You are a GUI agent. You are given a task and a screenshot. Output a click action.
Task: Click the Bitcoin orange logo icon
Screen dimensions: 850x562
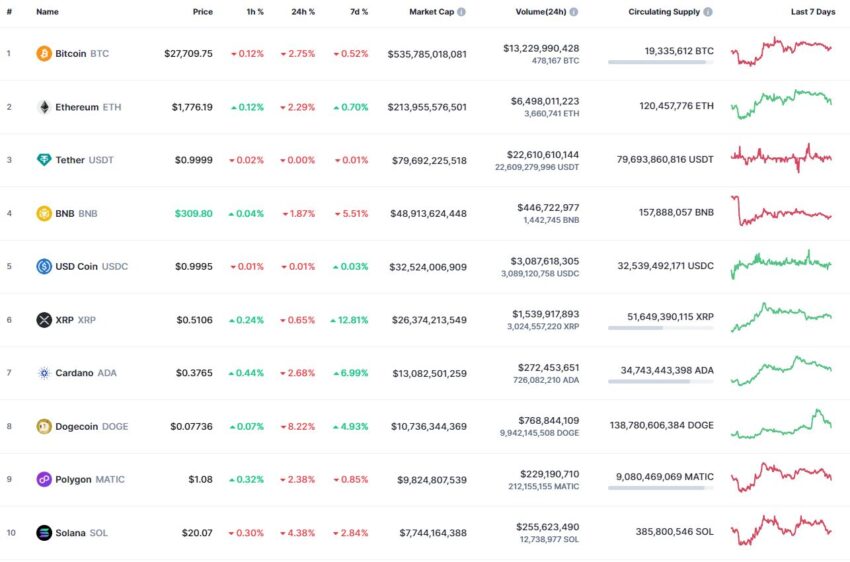44,54
